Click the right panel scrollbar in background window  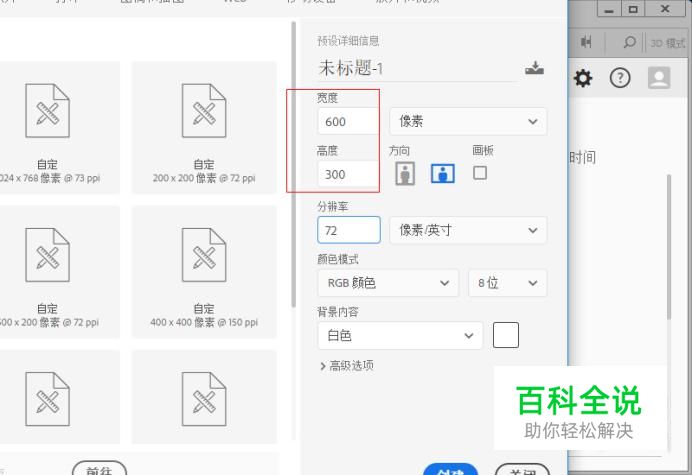[669, 247]
